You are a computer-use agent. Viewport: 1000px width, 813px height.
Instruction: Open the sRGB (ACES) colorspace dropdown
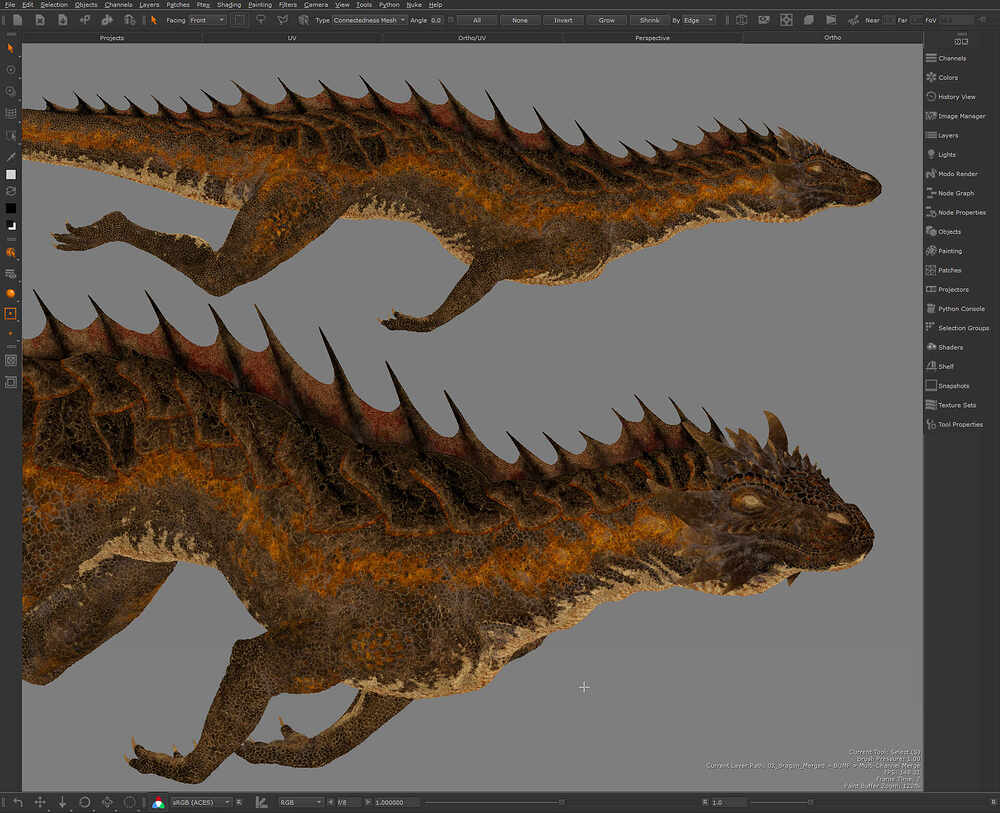[201, 803]
